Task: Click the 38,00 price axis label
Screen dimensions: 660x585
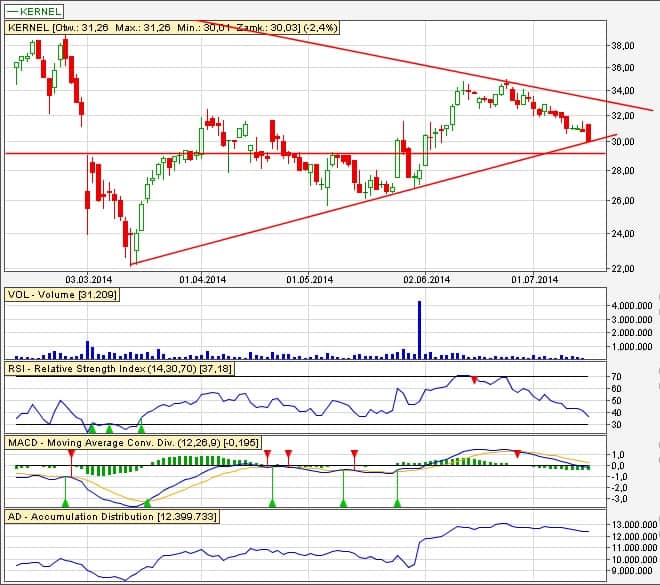Action: pos(623,46)
